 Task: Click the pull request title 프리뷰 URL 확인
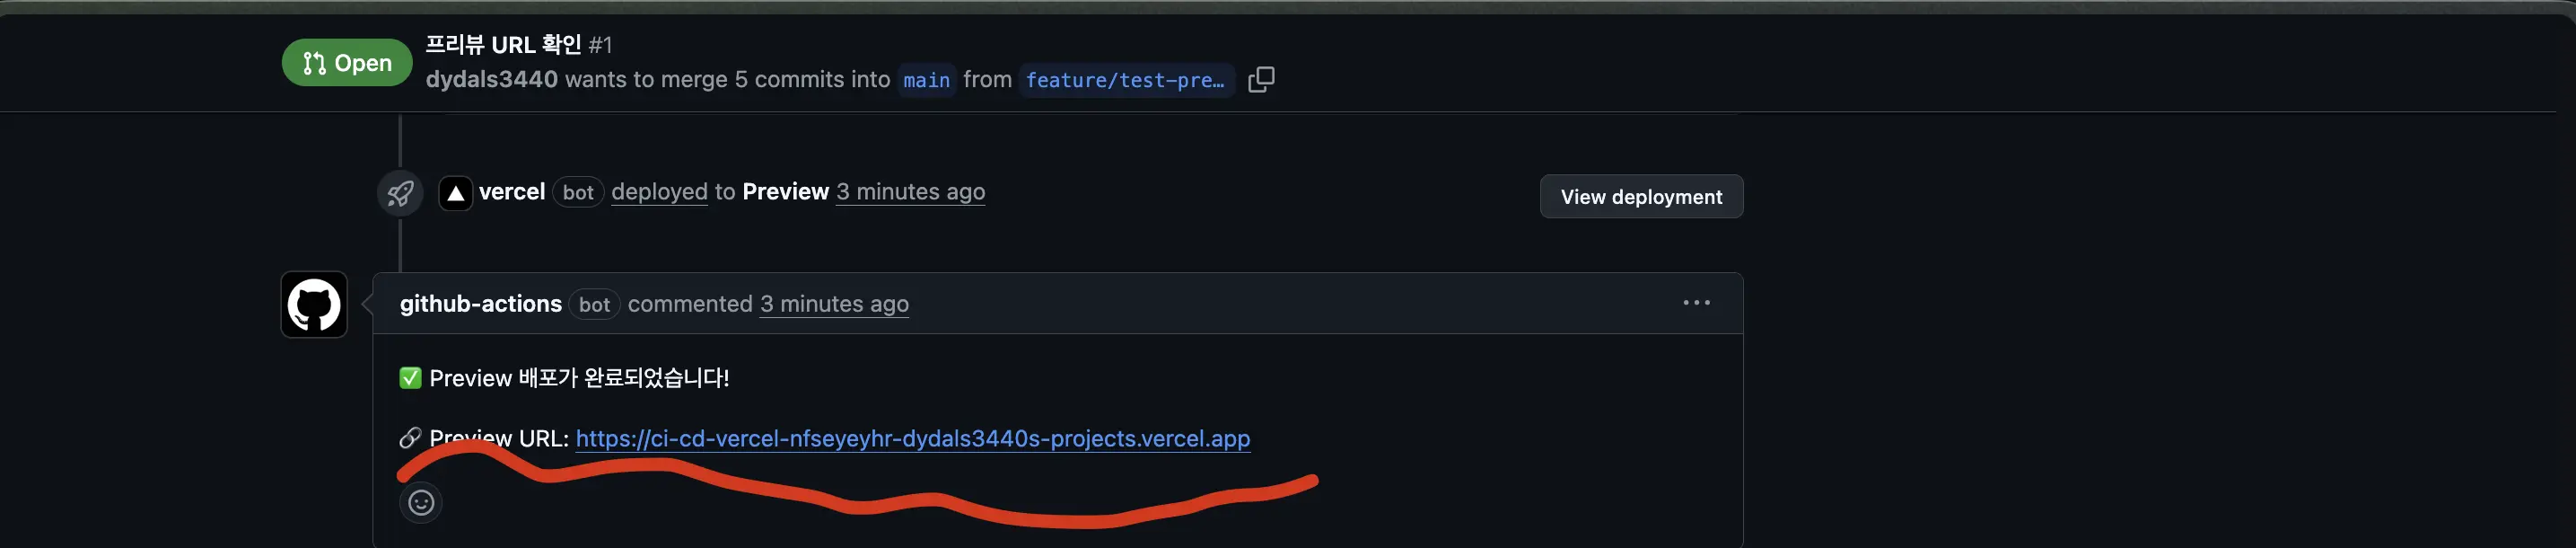(x=503, y=44)
